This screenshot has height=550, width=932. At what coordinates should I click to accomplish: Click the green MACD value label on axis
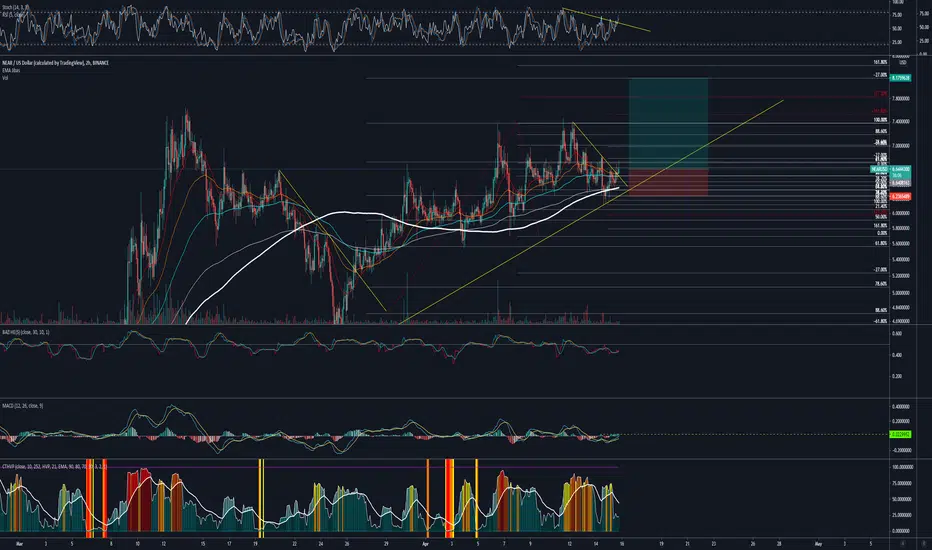[900, 434]
